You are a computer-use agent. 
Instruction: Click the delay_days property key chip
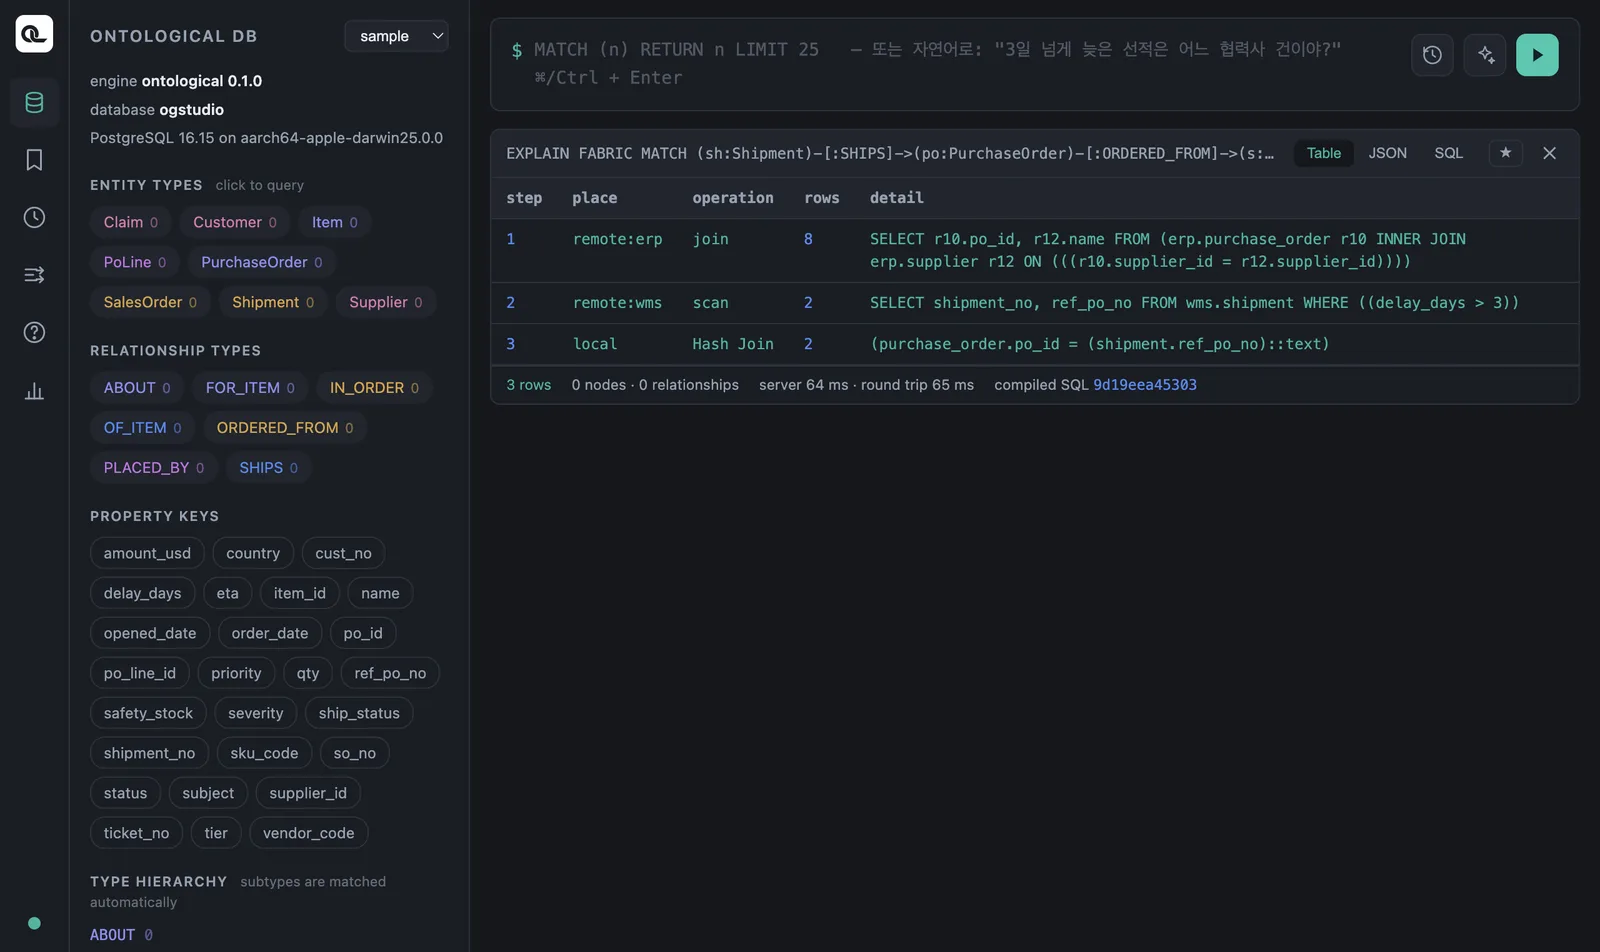[143, 593]
